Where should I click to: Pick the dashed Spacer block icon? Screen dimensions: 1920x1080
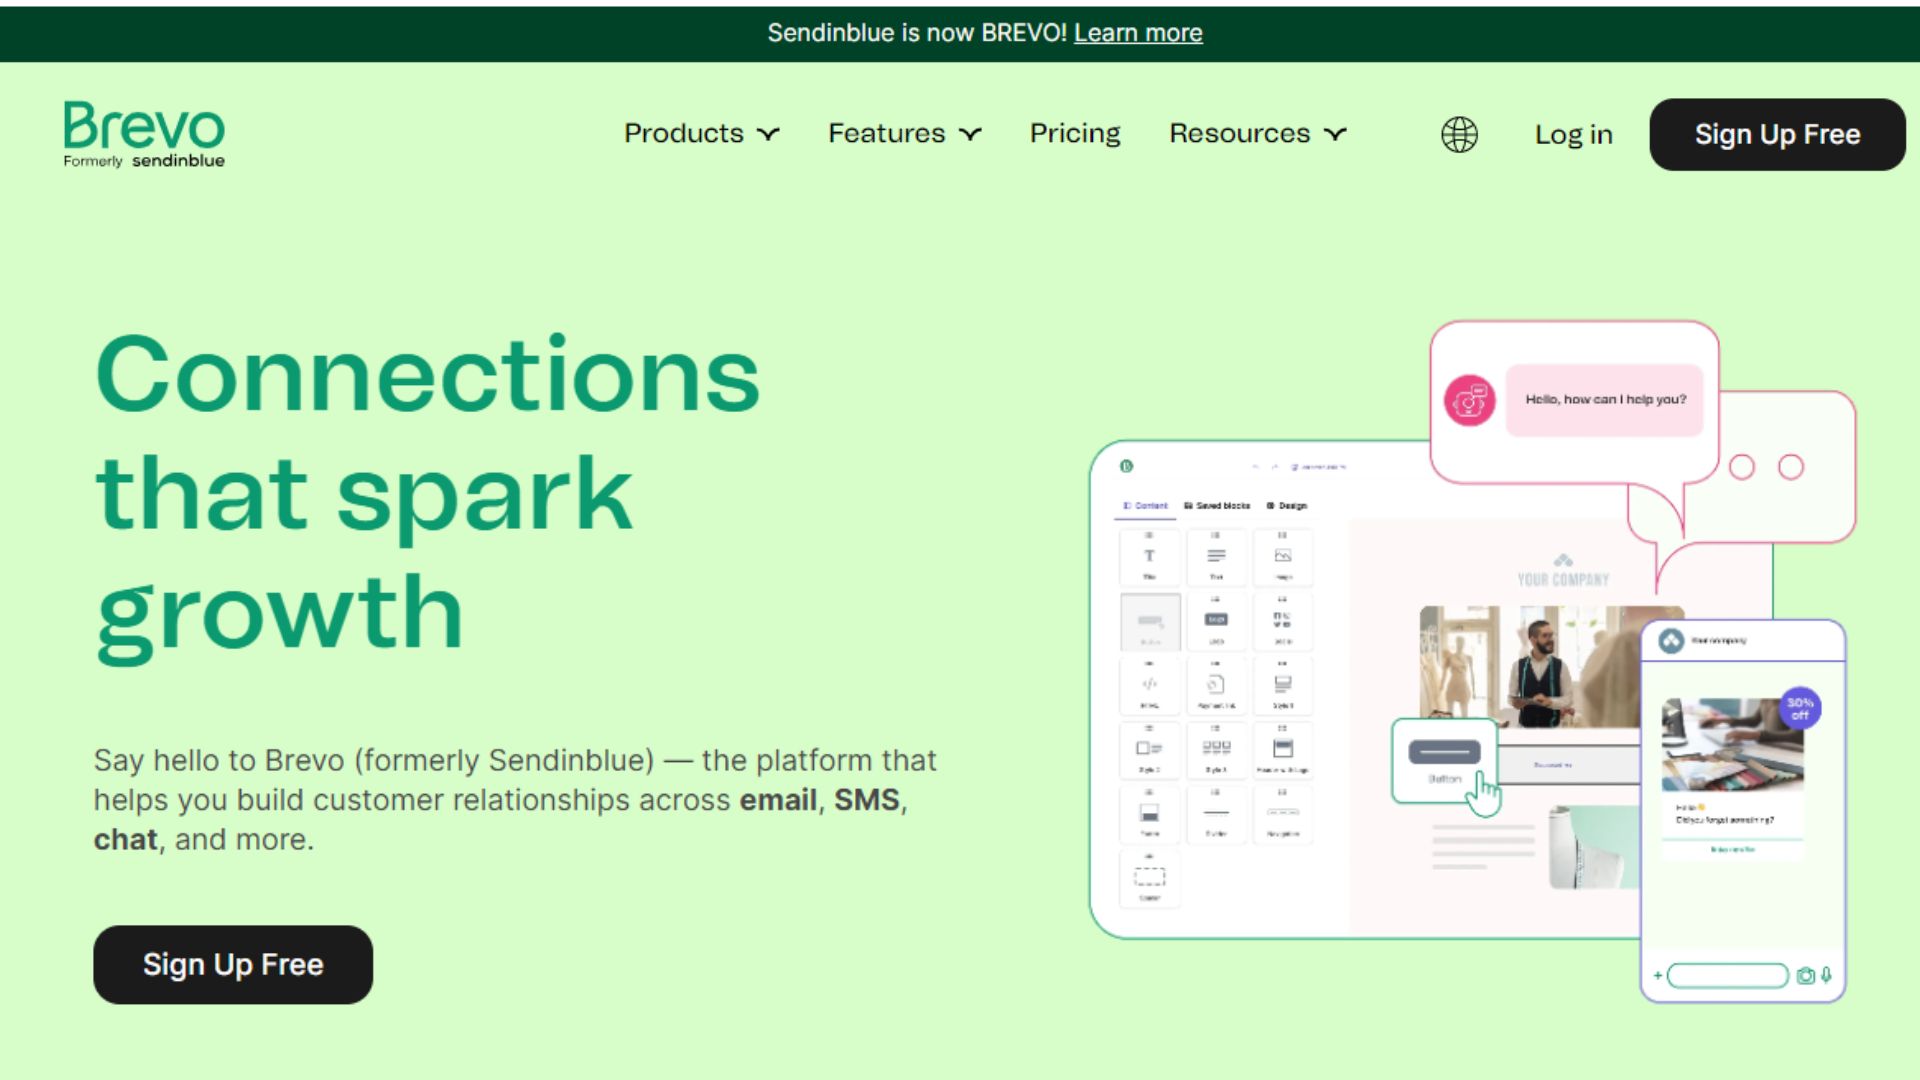[1149, 879]
